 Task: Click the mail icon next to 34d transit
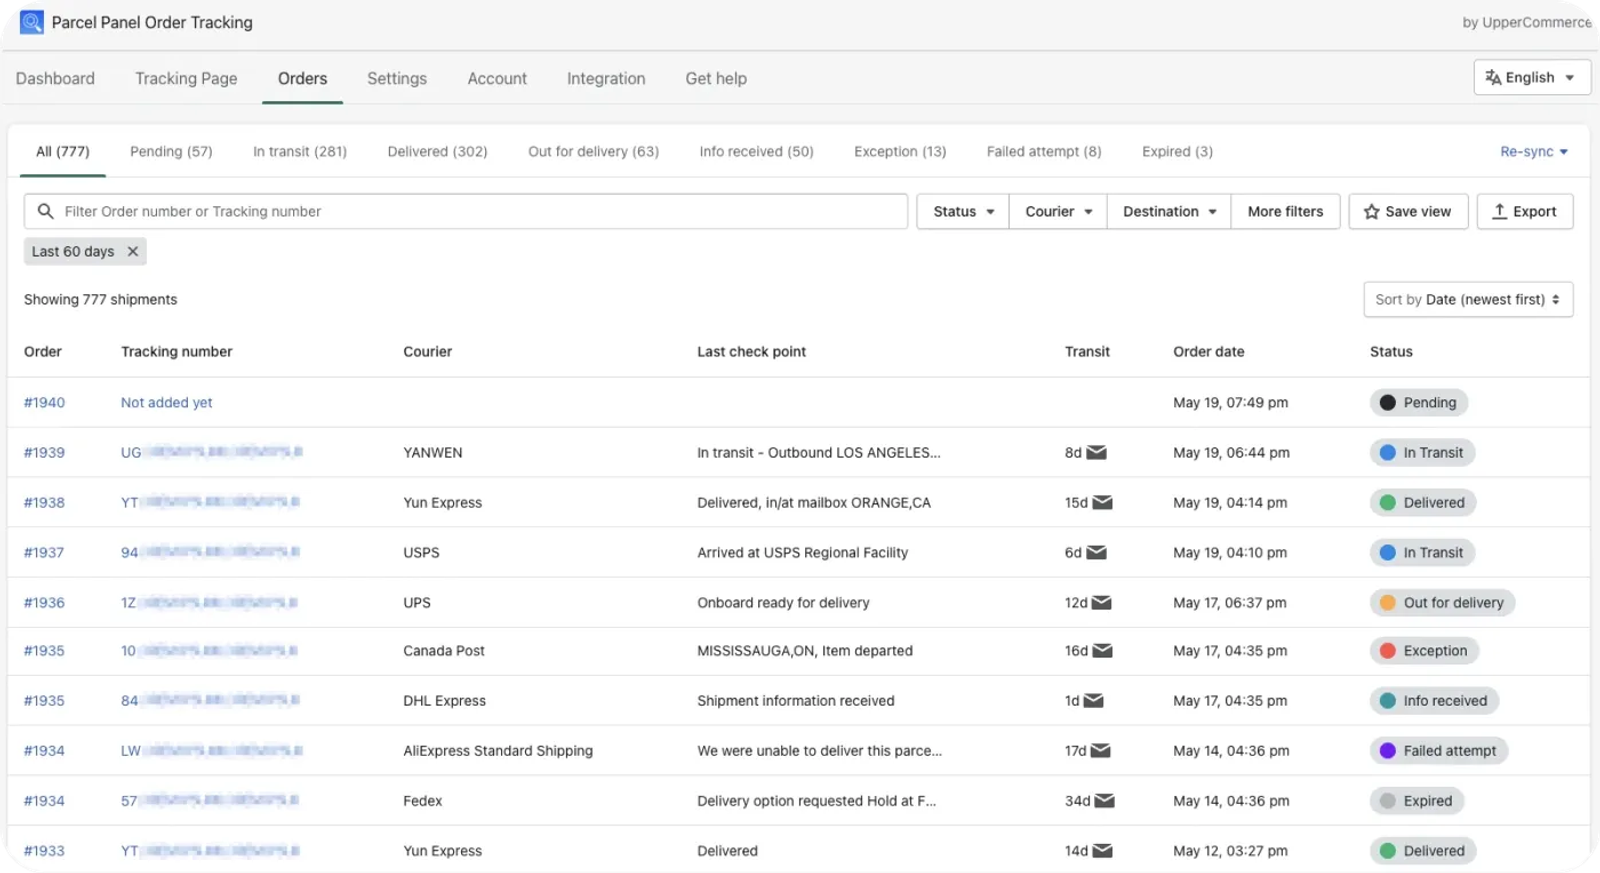[x=1104, y=800]
